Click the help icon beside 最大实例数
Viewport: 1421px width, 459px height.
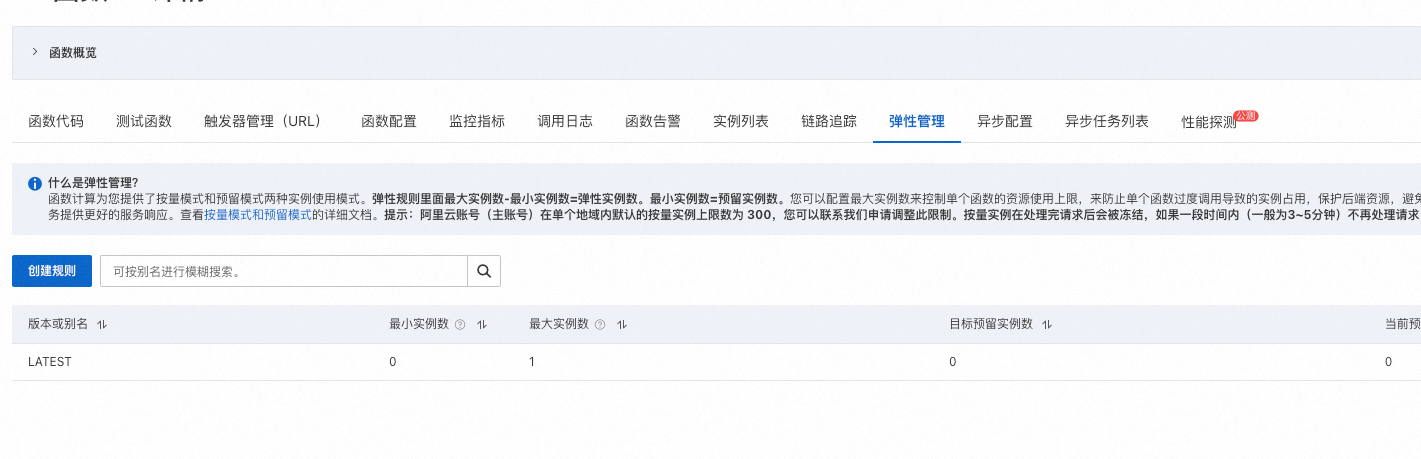[600, 325]
